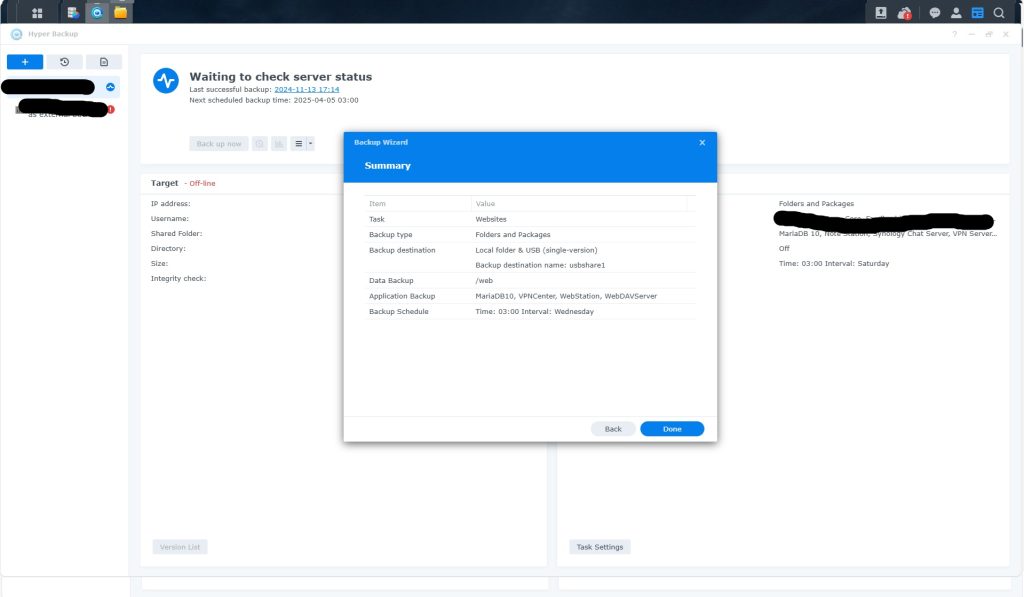Screen dimensions: 1024x597
Task: Expand the task actions dropdown arrow
Action: pos(311,144)
